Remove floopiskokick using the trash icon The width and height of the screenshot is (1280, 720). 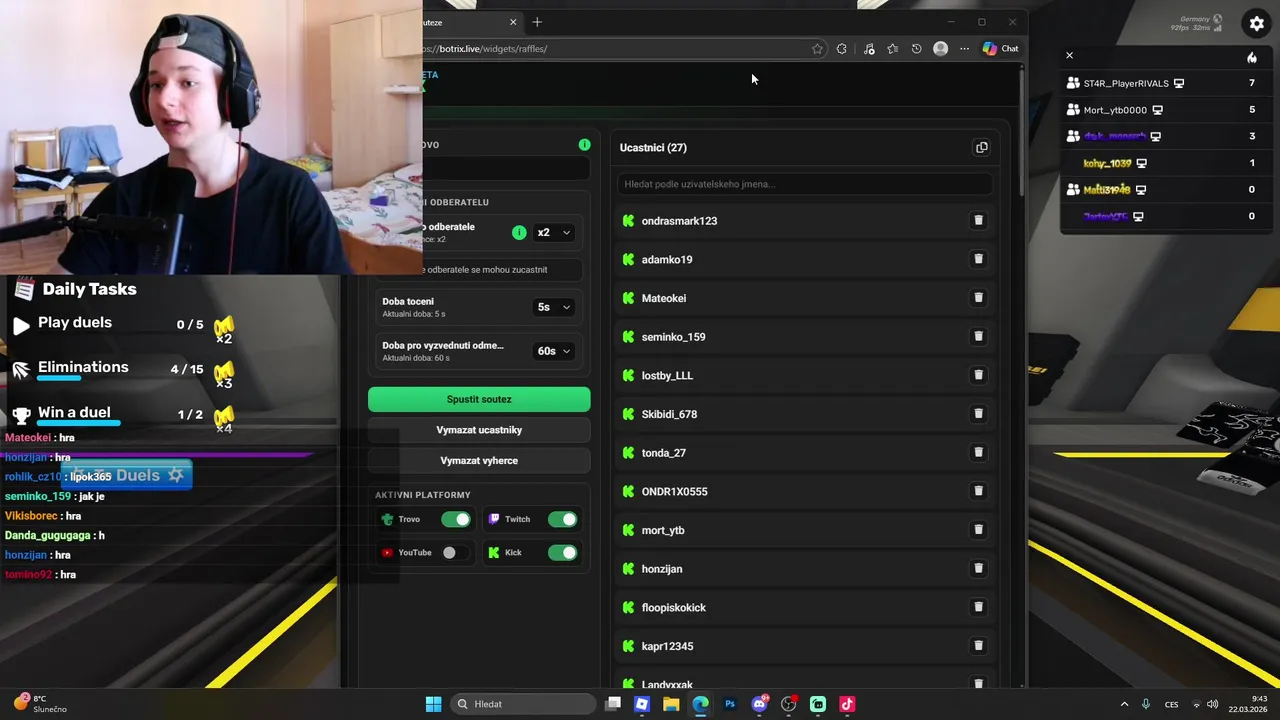[979, 607]
